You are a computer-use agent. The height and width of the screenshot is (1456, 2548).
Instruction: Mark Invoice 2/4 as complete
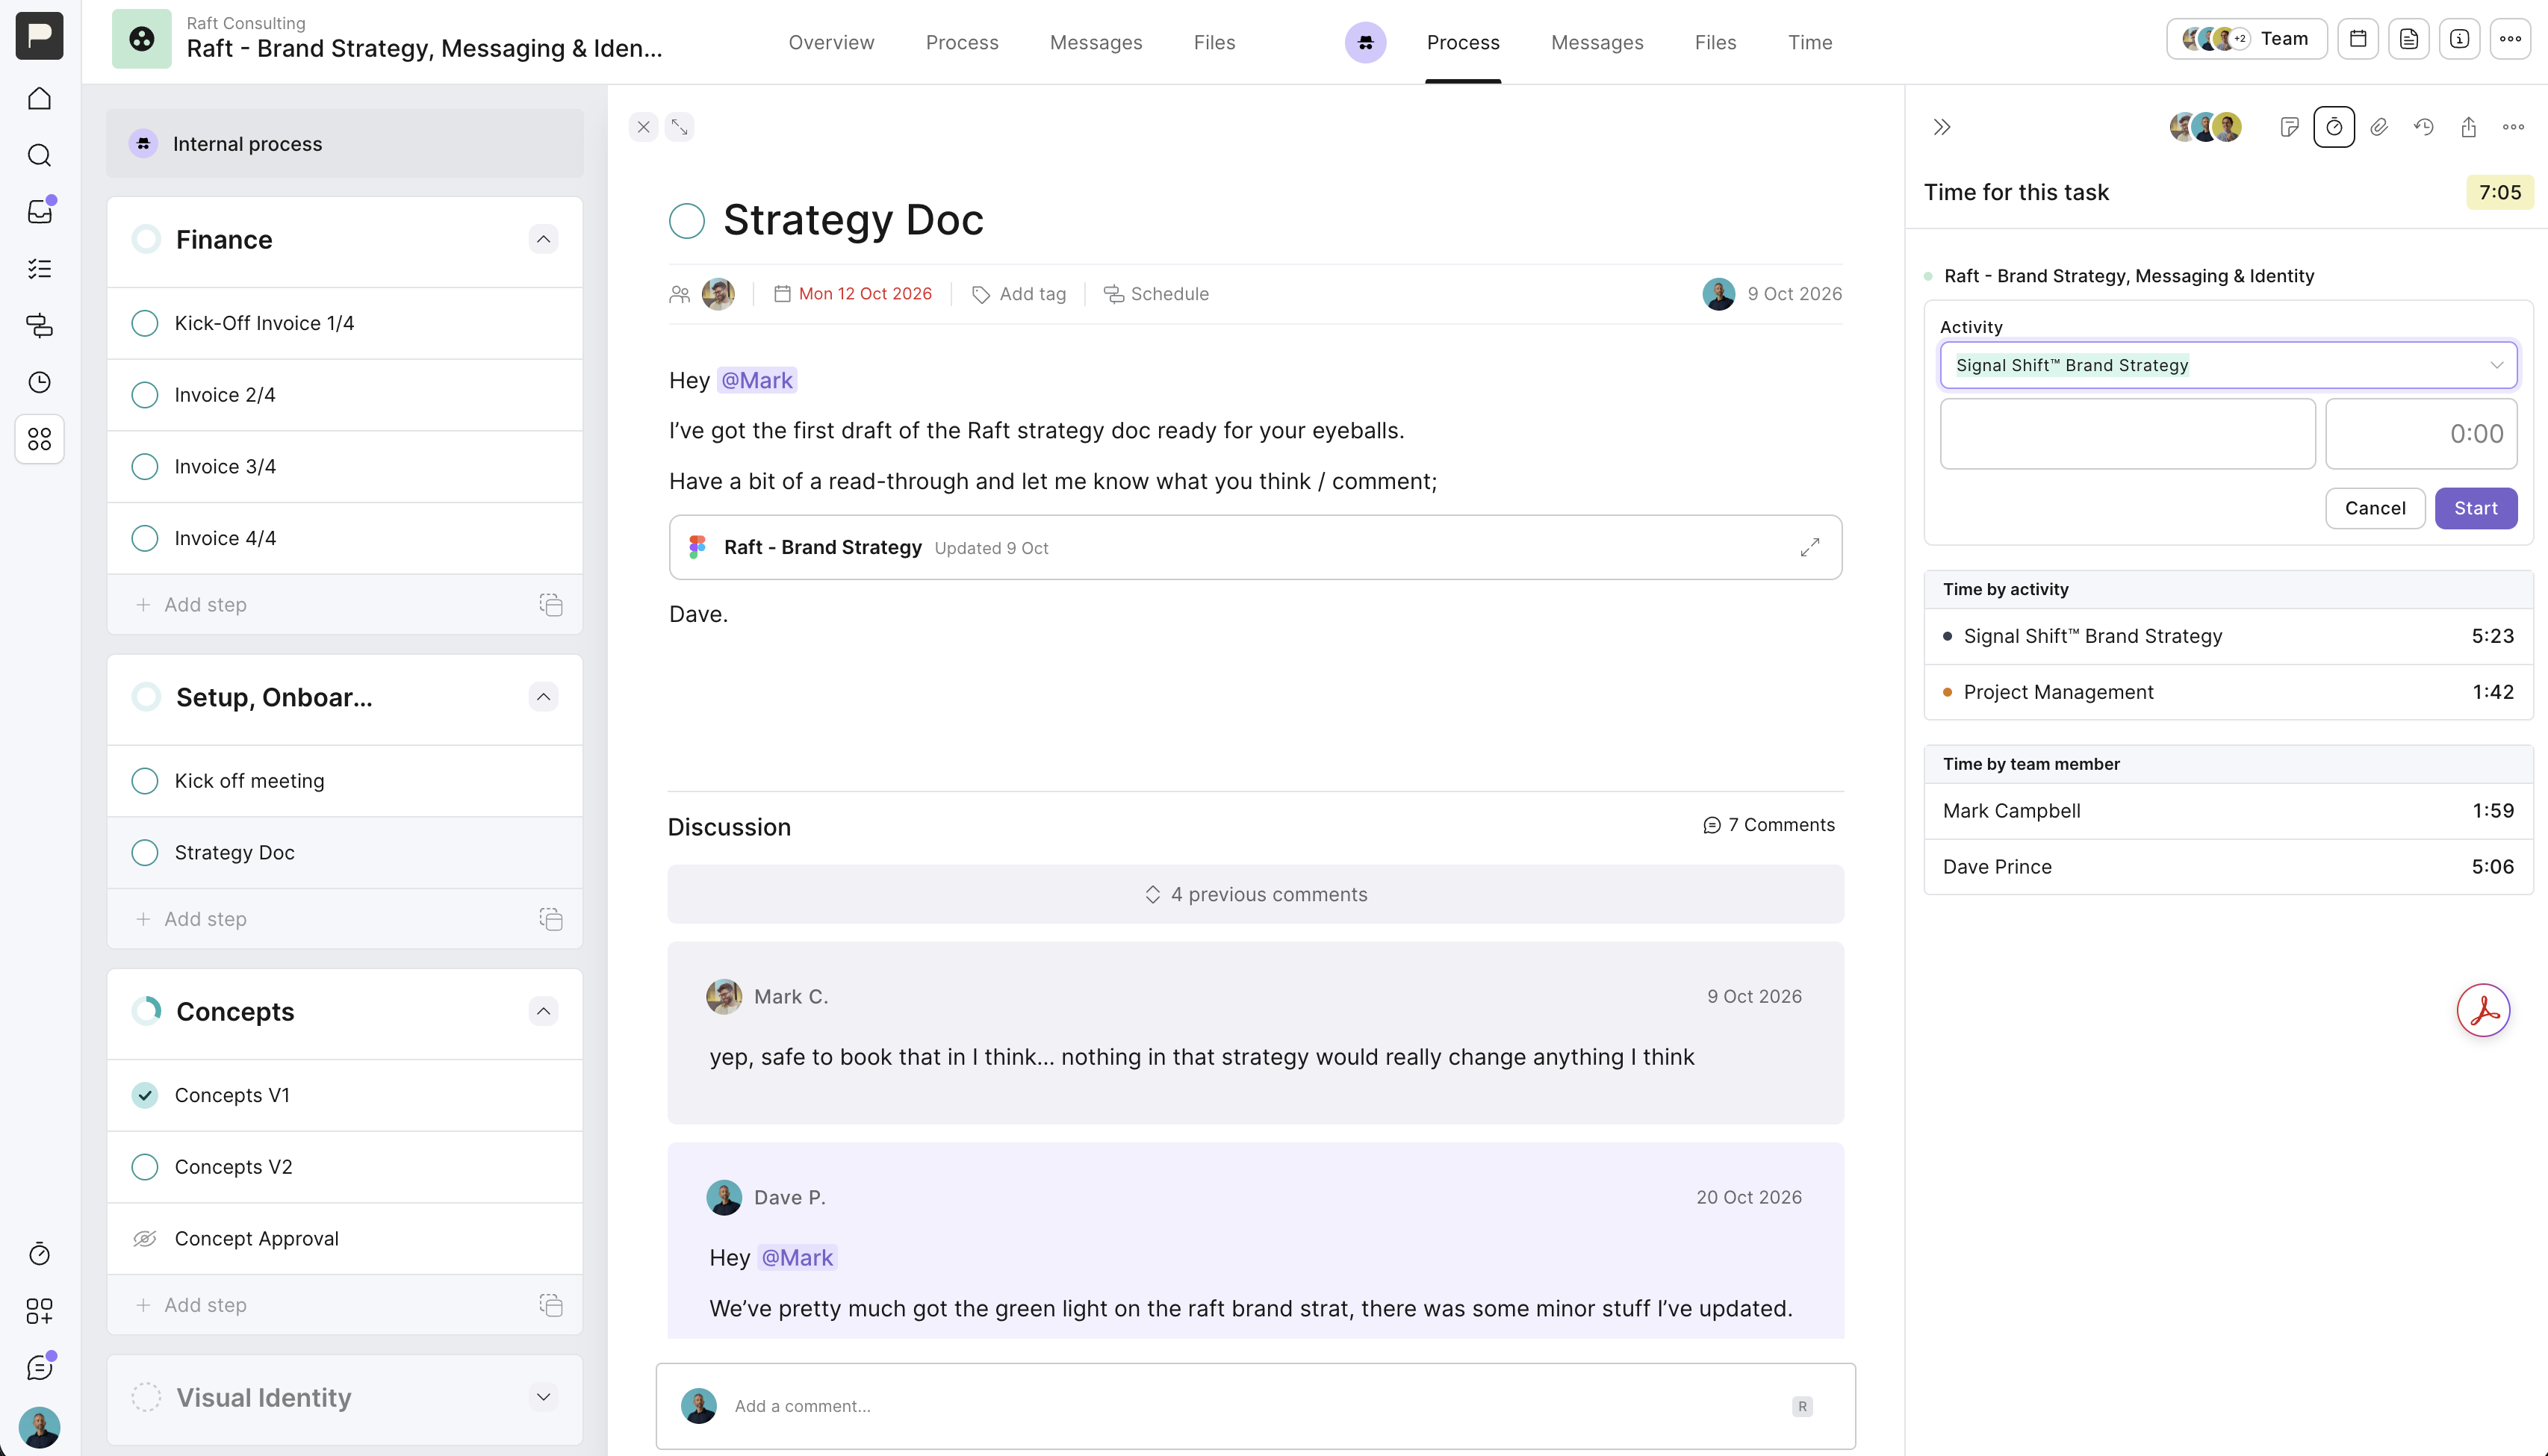point(145,395)
